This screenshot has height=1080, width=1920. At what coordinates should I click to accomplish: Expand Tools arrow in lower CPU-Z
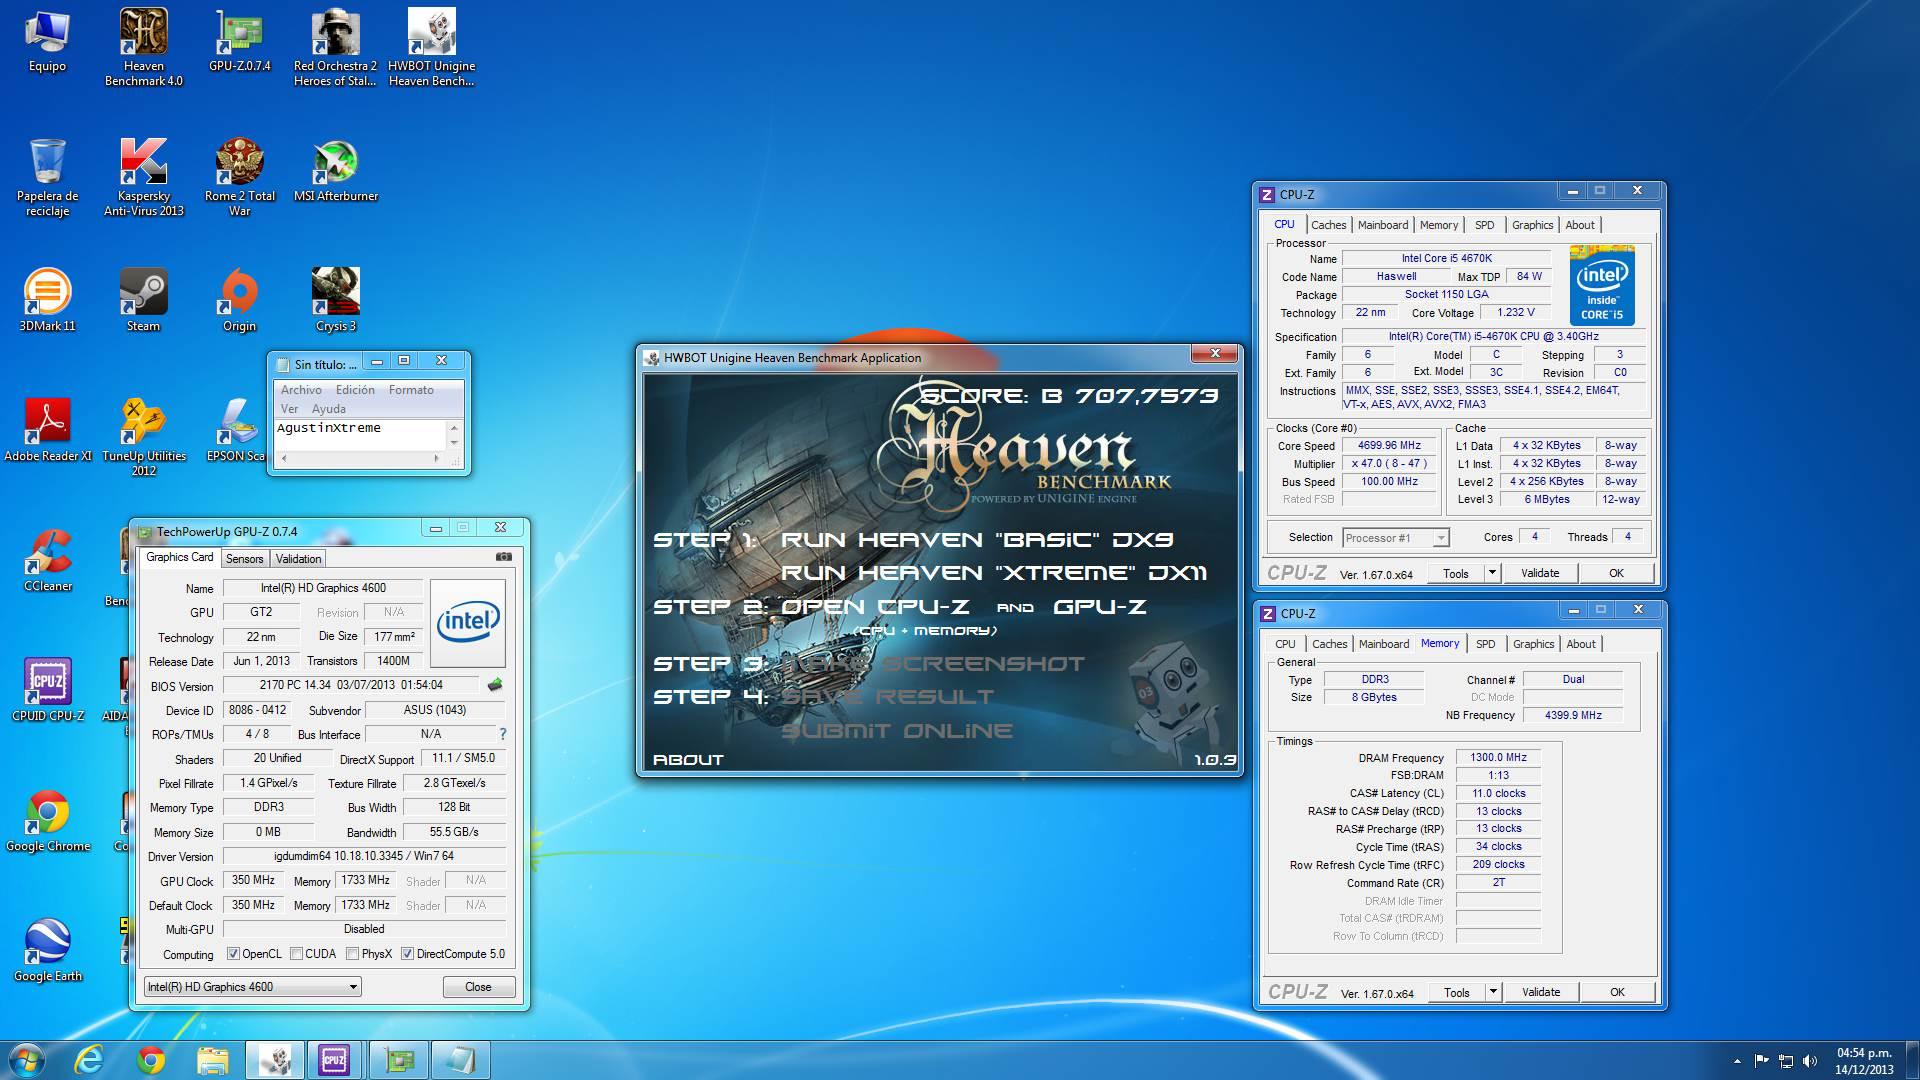tap(1493, 992)
